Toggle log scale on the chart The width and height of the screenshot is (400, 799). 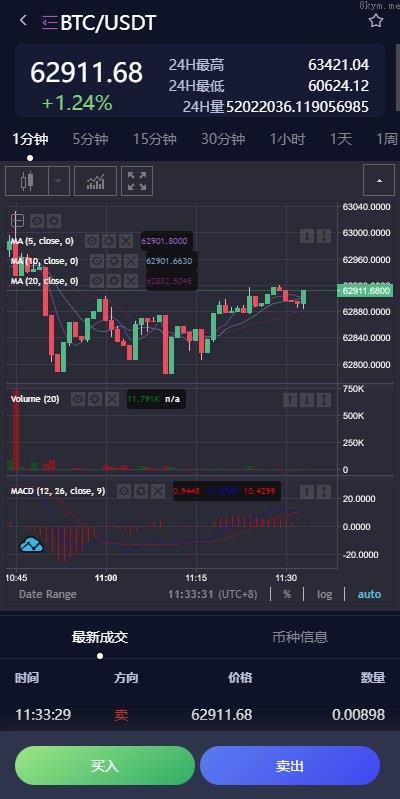(324, 594)
